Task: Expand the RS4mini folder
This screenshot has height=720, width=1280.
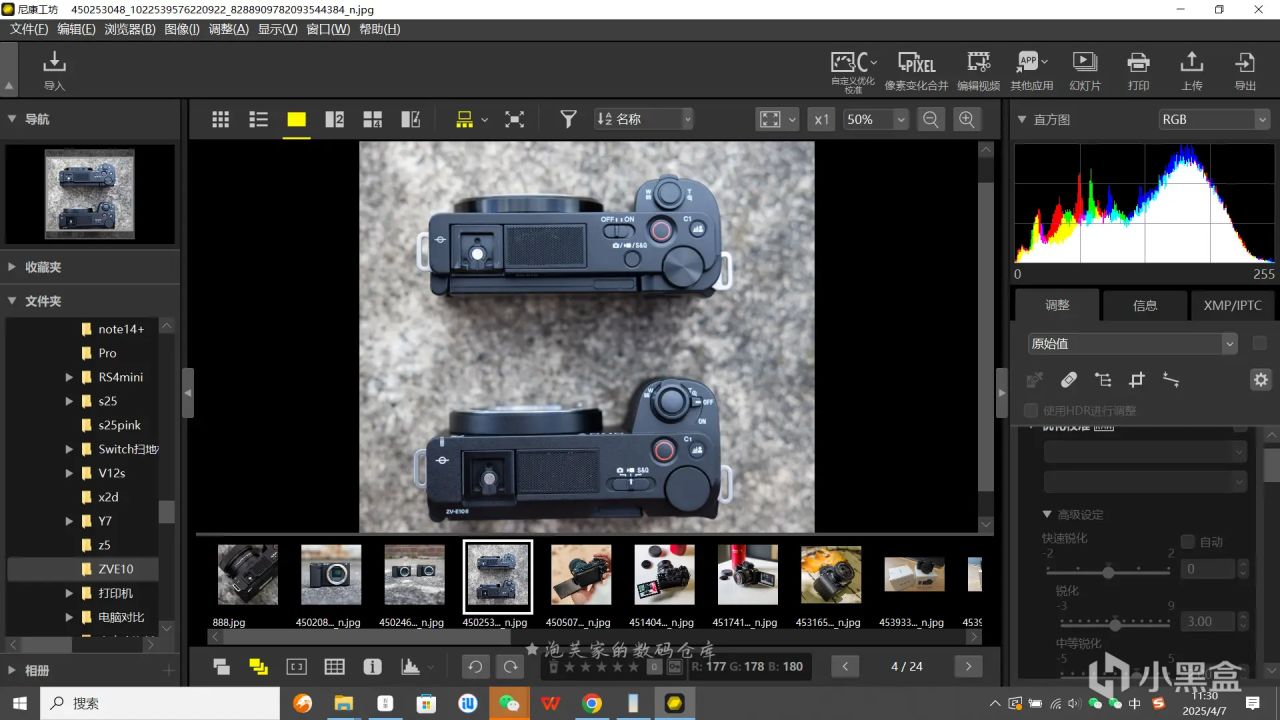Action: click(x=70, y=377)
